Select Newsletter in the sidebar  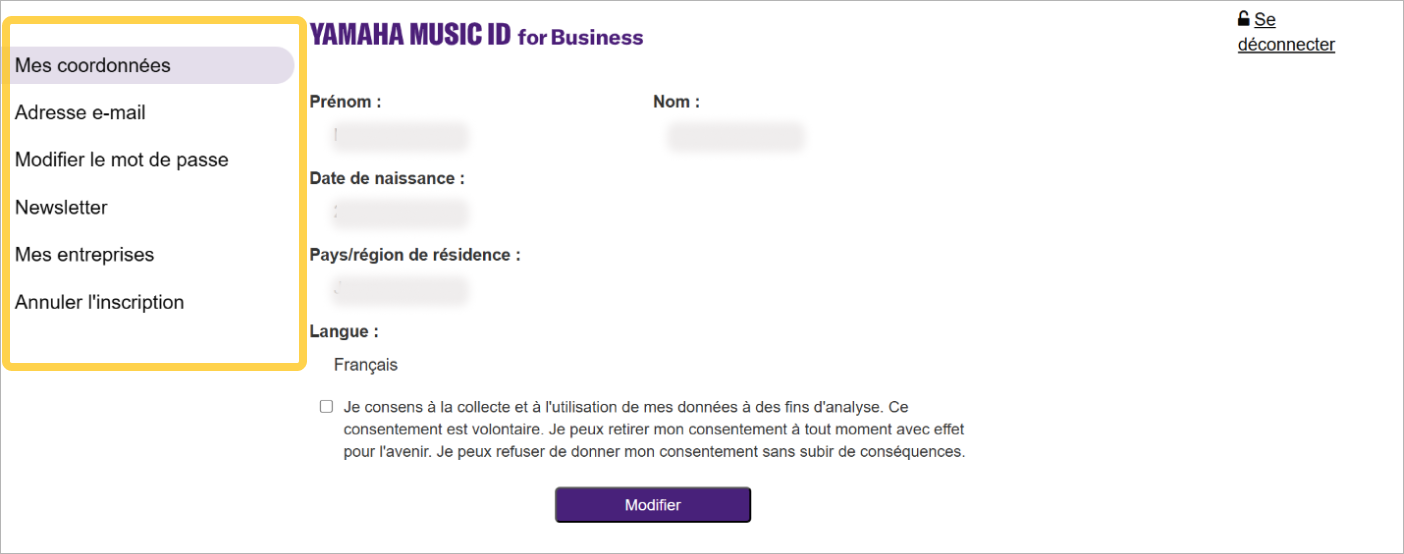pos(61,208)
